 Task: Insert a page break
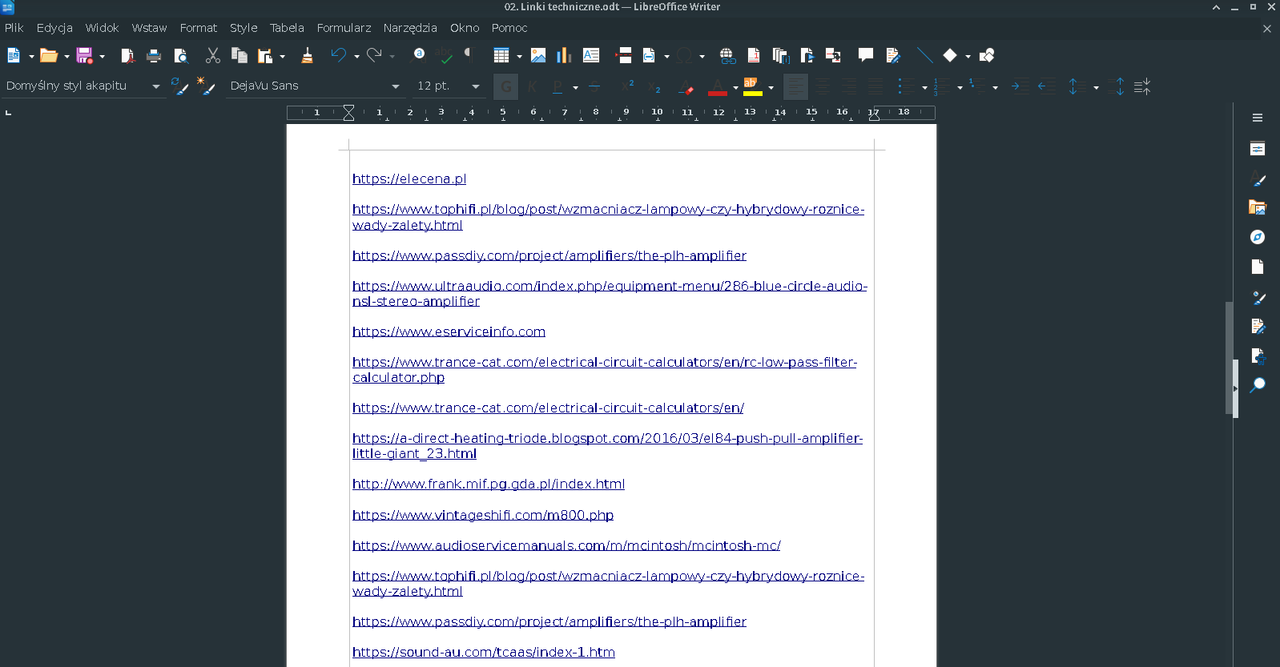tap(624, 55)
